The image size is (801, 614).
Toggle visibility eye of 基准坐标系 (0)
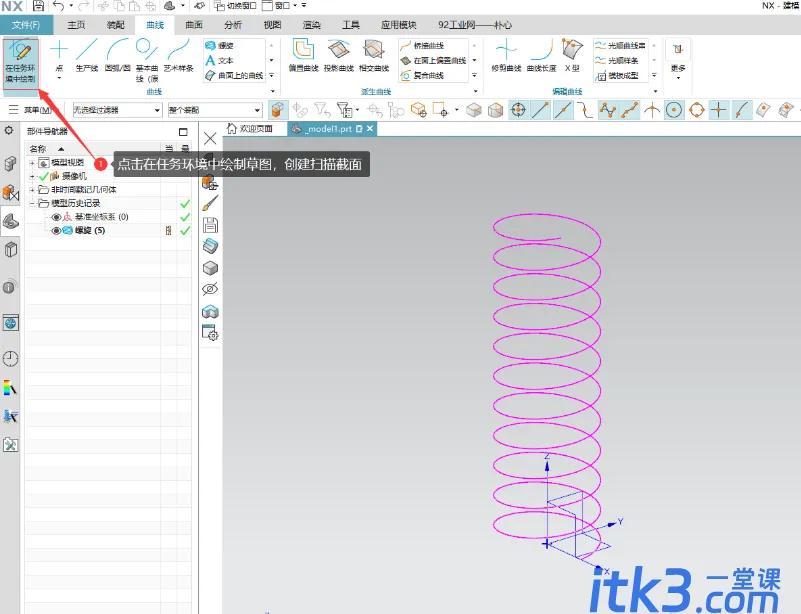point(56,217)
